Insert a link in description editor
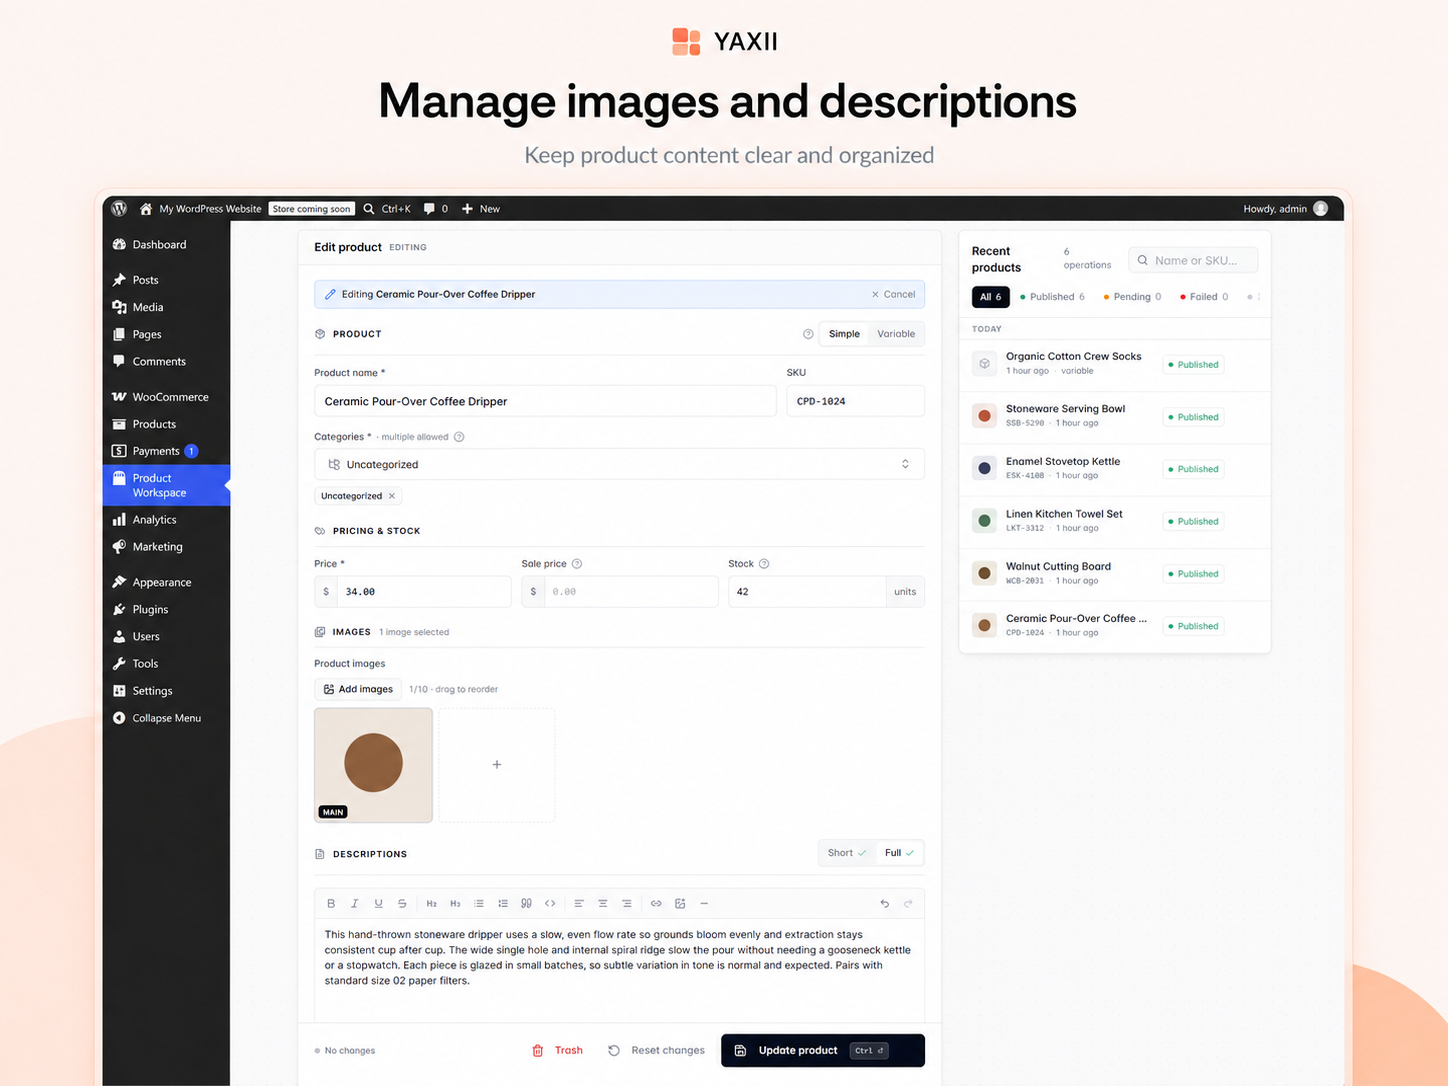The height and width of the screenshot is (1086, 1448). pos(656,903)
